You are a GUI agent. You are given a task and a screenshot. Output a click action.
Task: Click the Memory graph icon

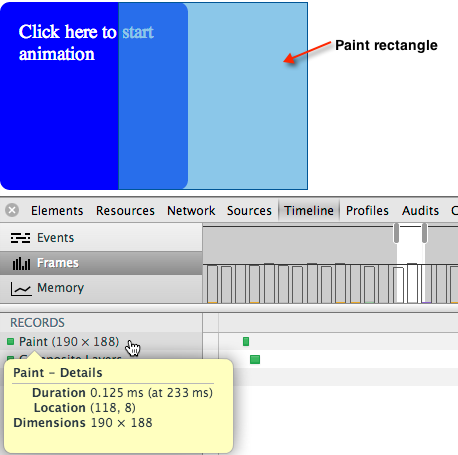click(x=21, y=288)
